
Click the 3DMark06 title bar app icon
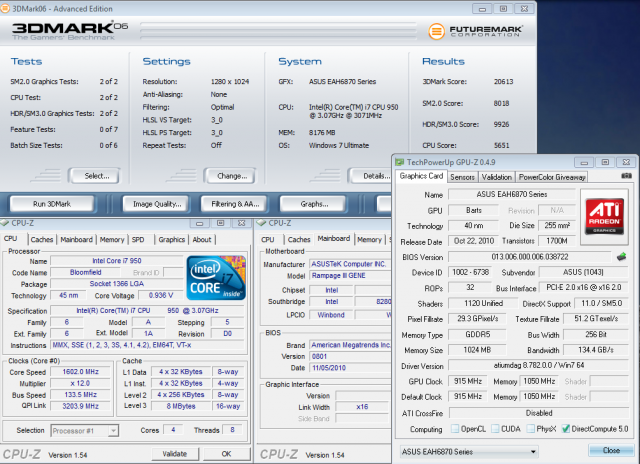(x=4, y=8)
